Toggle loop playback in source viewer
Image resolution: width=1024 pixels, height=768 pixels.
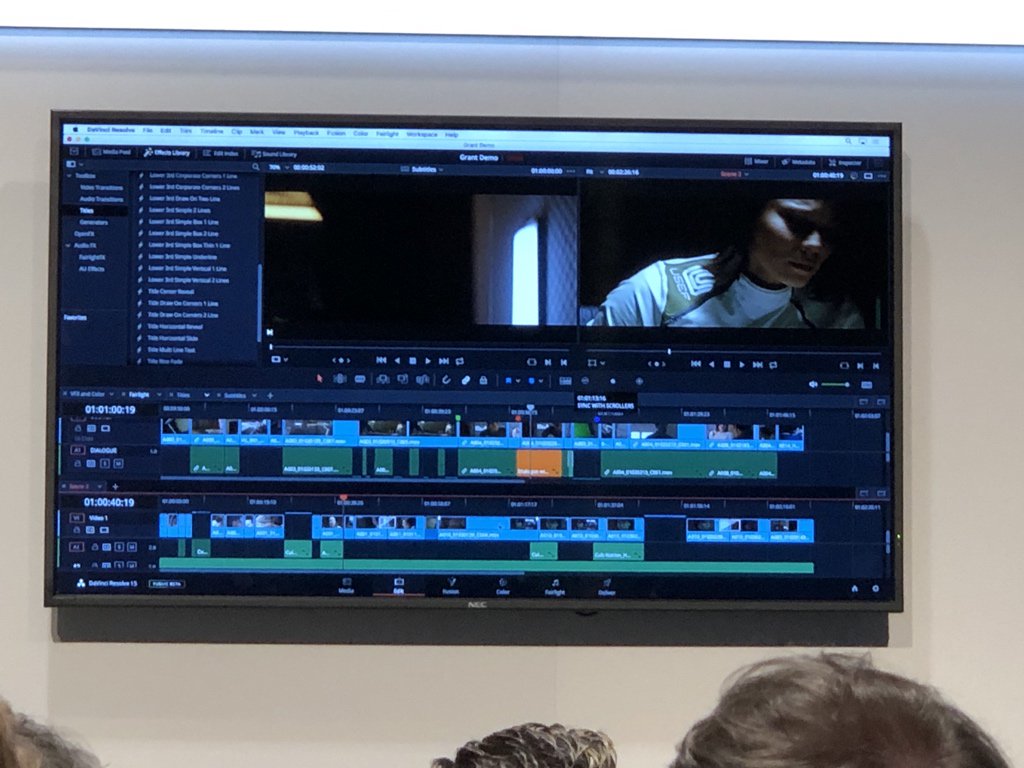tap(460, 360)
